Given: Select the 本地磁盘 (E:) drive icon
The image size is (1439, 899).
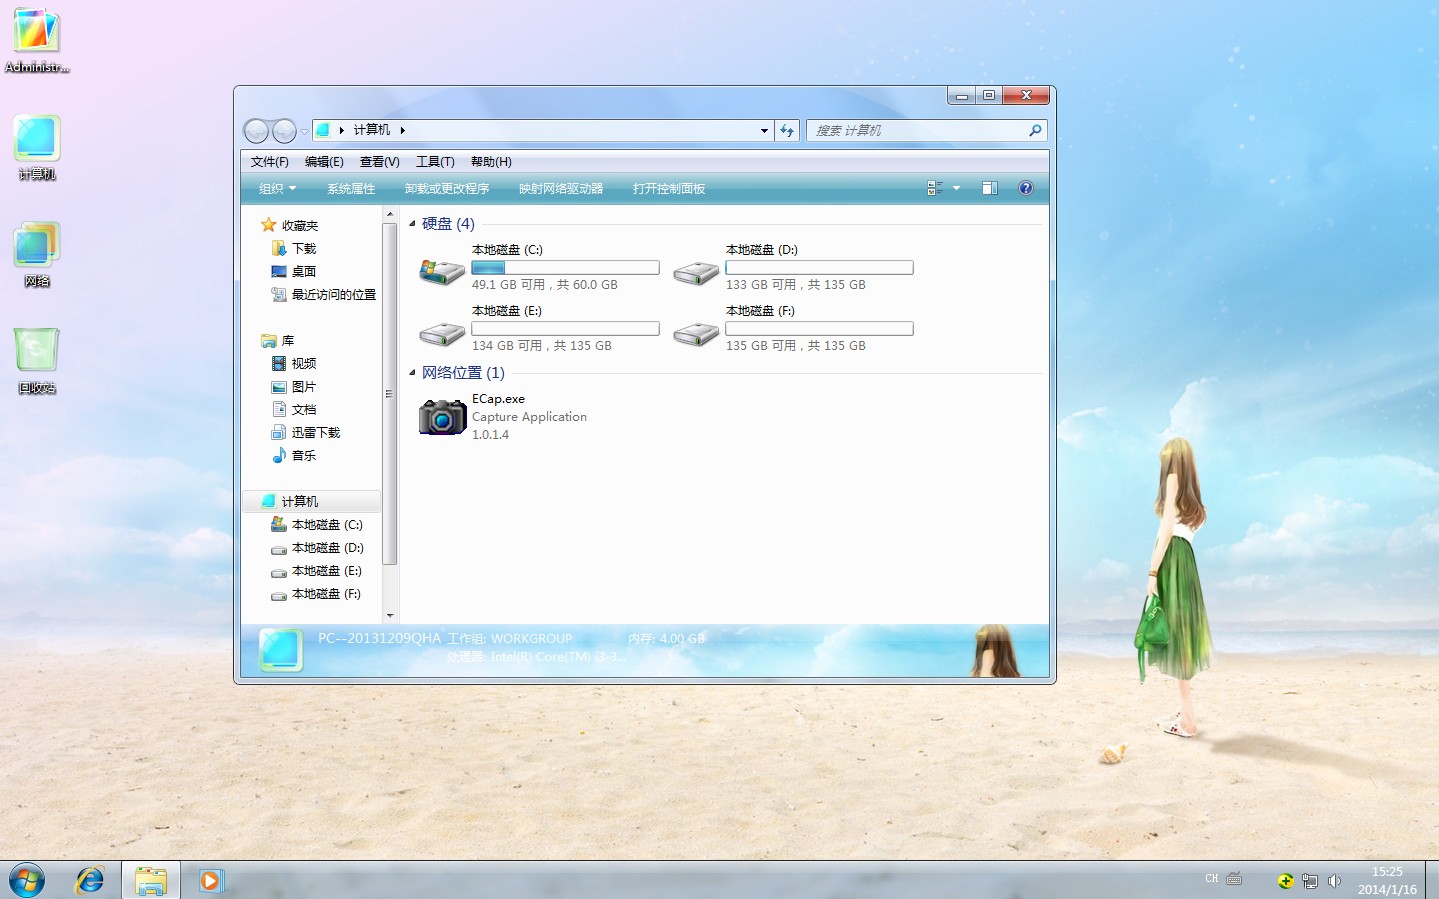Looking at the screenshot, I should [x=441, y=332].
